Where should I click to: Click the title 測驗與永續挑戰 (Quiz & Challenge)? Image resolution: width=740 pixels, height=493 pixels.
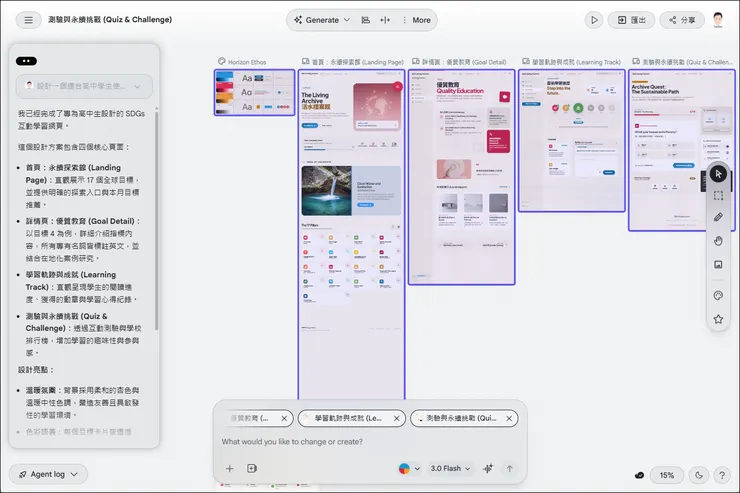[110, 20]
